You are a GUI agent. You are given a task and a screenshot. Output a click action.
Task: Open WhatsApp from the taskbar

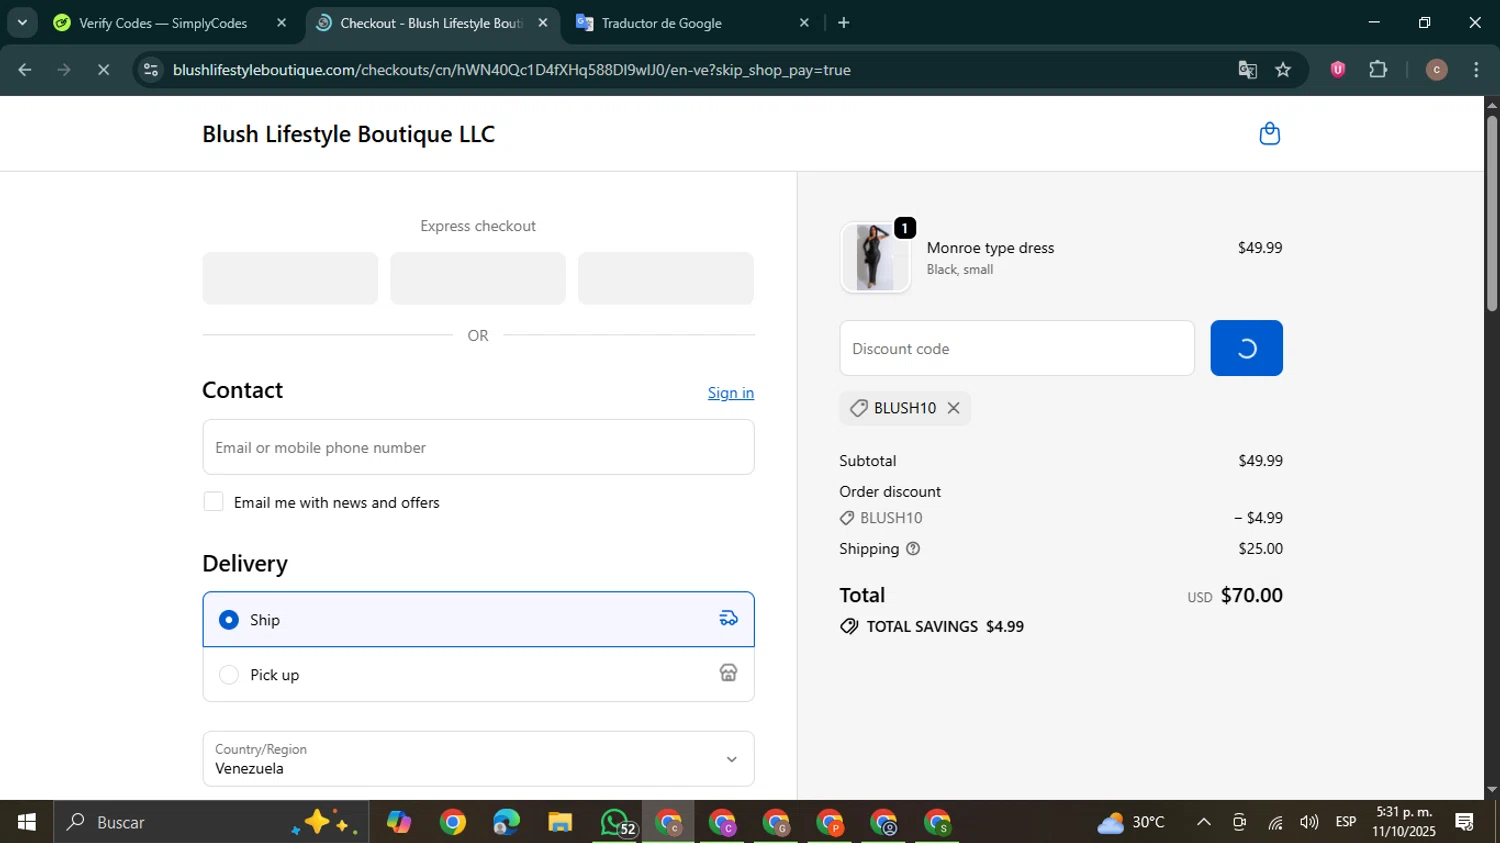click(x=616, y=822)
